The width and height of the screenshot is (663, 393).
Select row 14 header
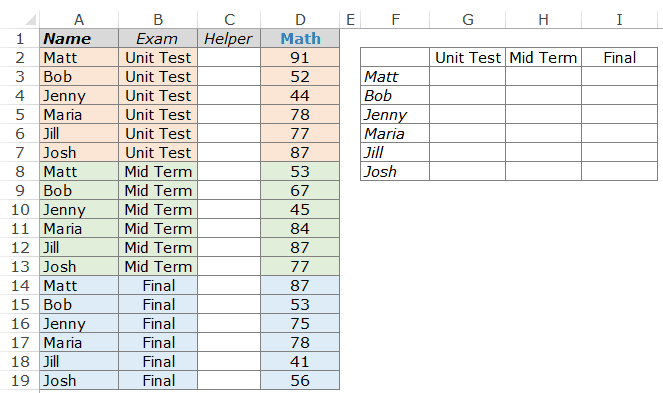click(x=19, y=286)
